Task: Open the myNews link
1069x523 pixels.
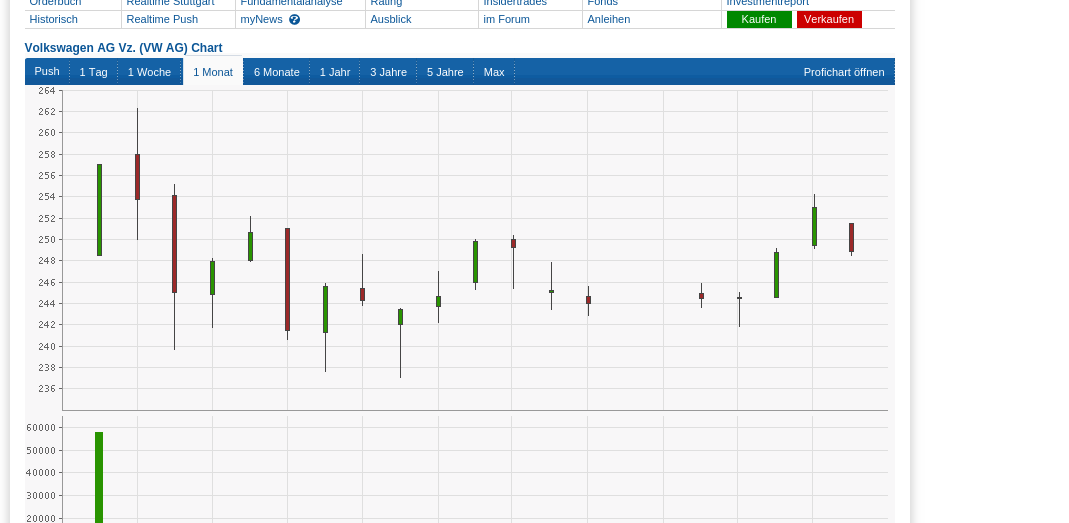Action: 261,19
